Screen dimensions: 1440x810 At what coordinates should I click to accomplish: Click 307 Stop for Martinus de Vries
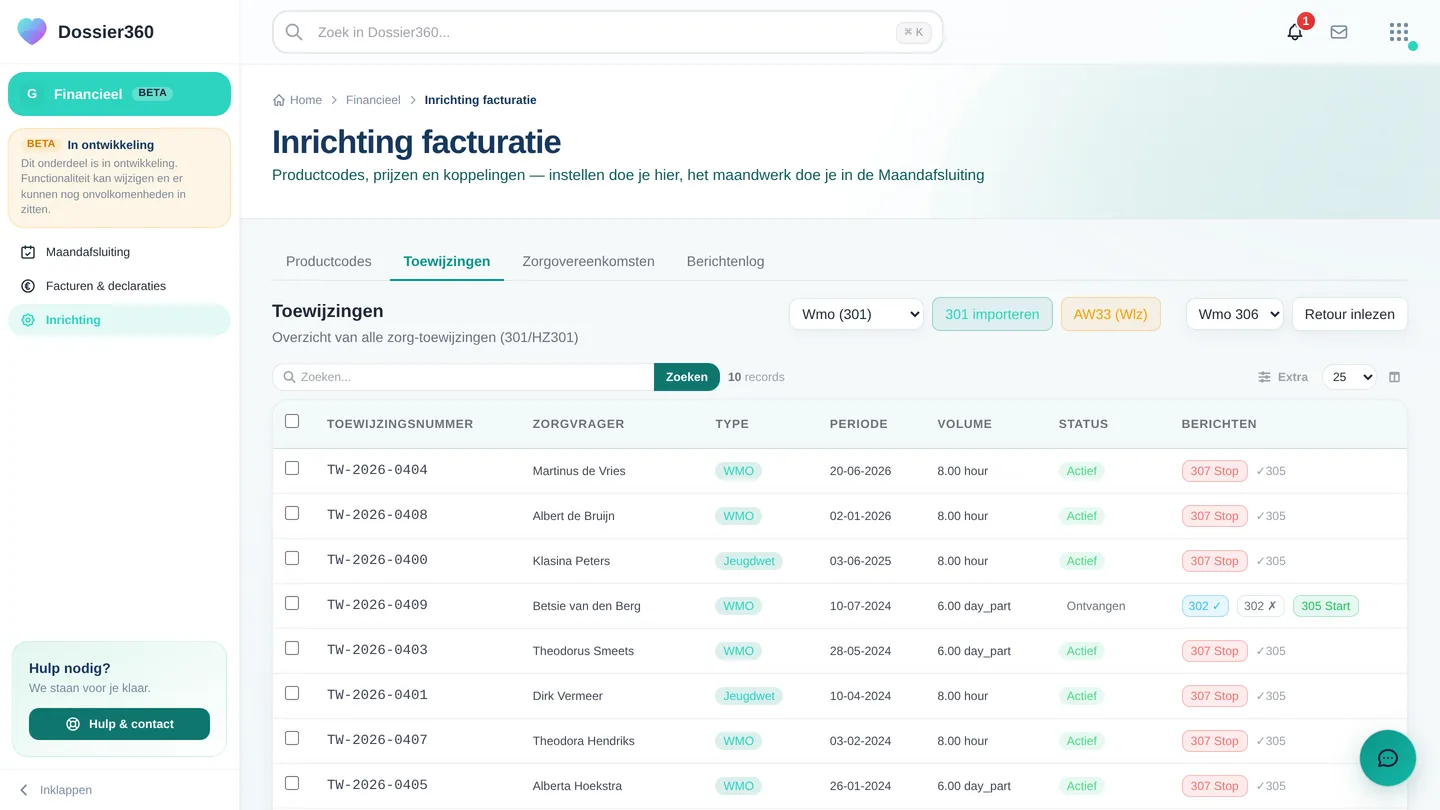pyautogui.click(x=1214, y=471)
